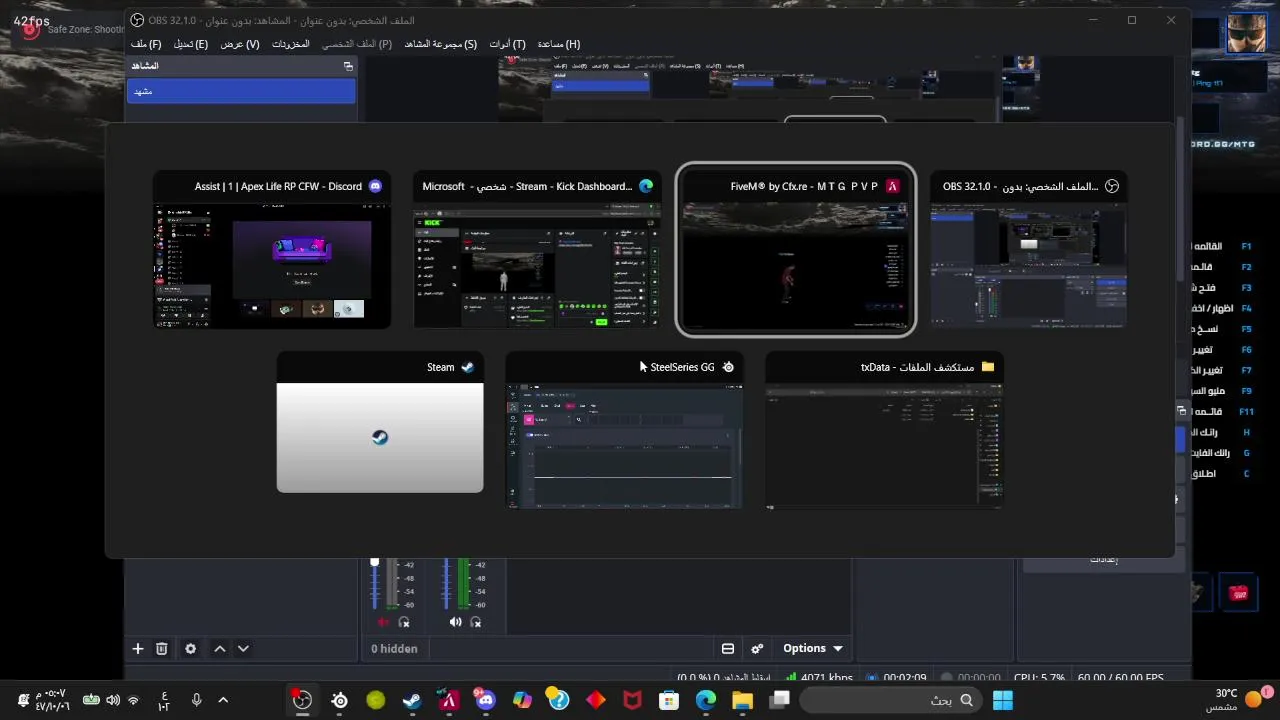Image resolution: width=1280 pixels, height=720 pixels.
Task: Open the Get Help question-mark taskbar icon
Action: [558, 700]
